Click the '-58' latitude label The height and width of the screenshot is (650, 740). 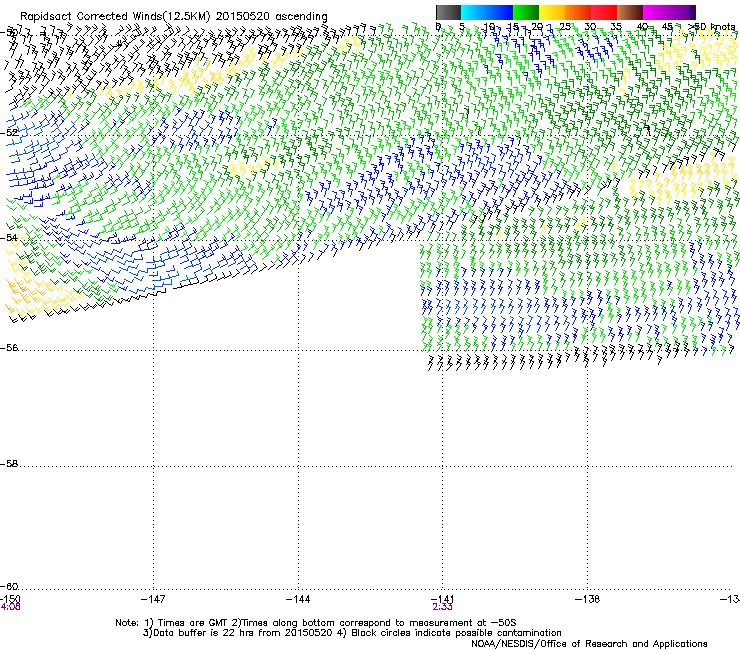pyautogui.click(x=9, y=464)
